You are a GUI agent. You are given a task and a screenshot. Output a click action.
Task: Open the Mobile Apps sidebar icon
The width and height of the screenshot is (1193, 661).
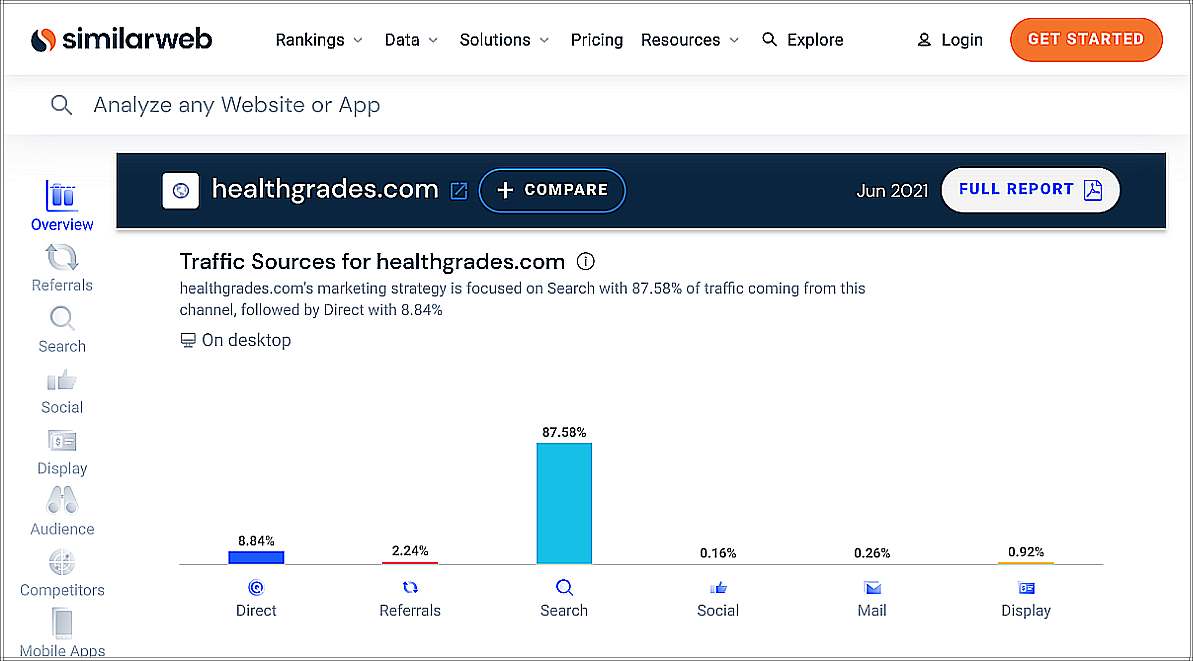click(62, 624)
